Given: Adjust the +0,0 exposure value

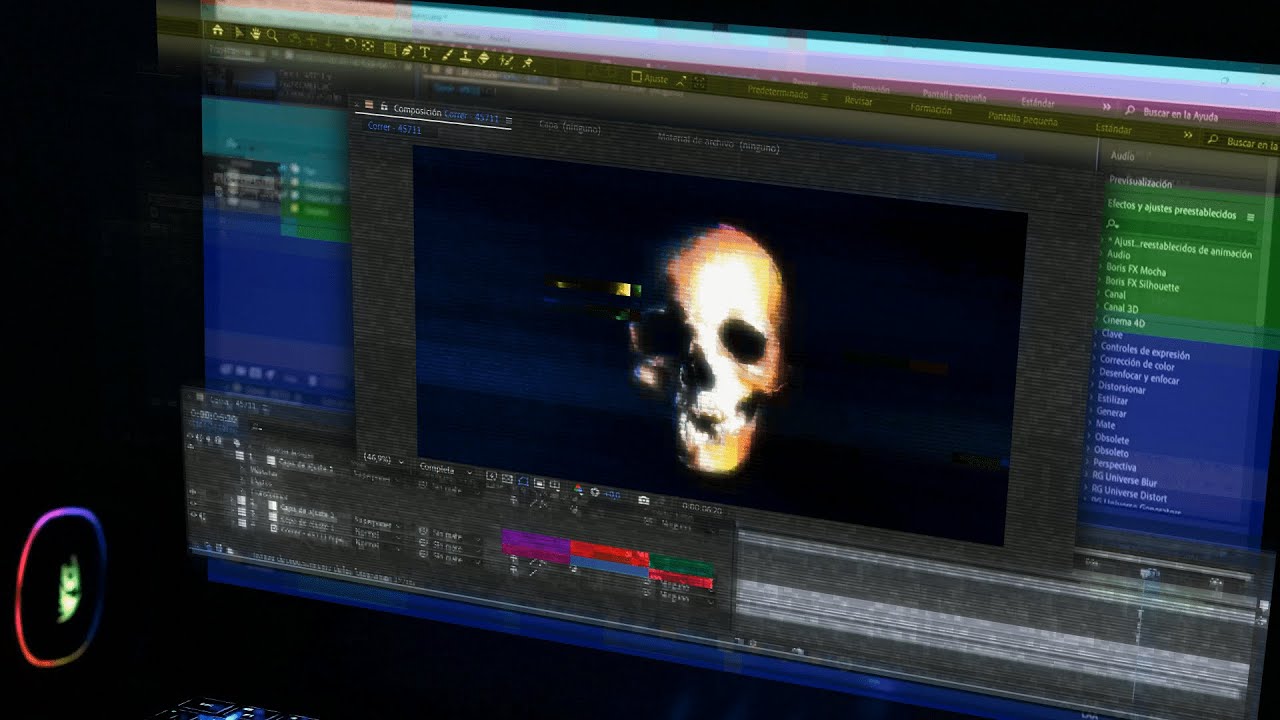Looking at the screenshot, I should [x=613, y=495].
